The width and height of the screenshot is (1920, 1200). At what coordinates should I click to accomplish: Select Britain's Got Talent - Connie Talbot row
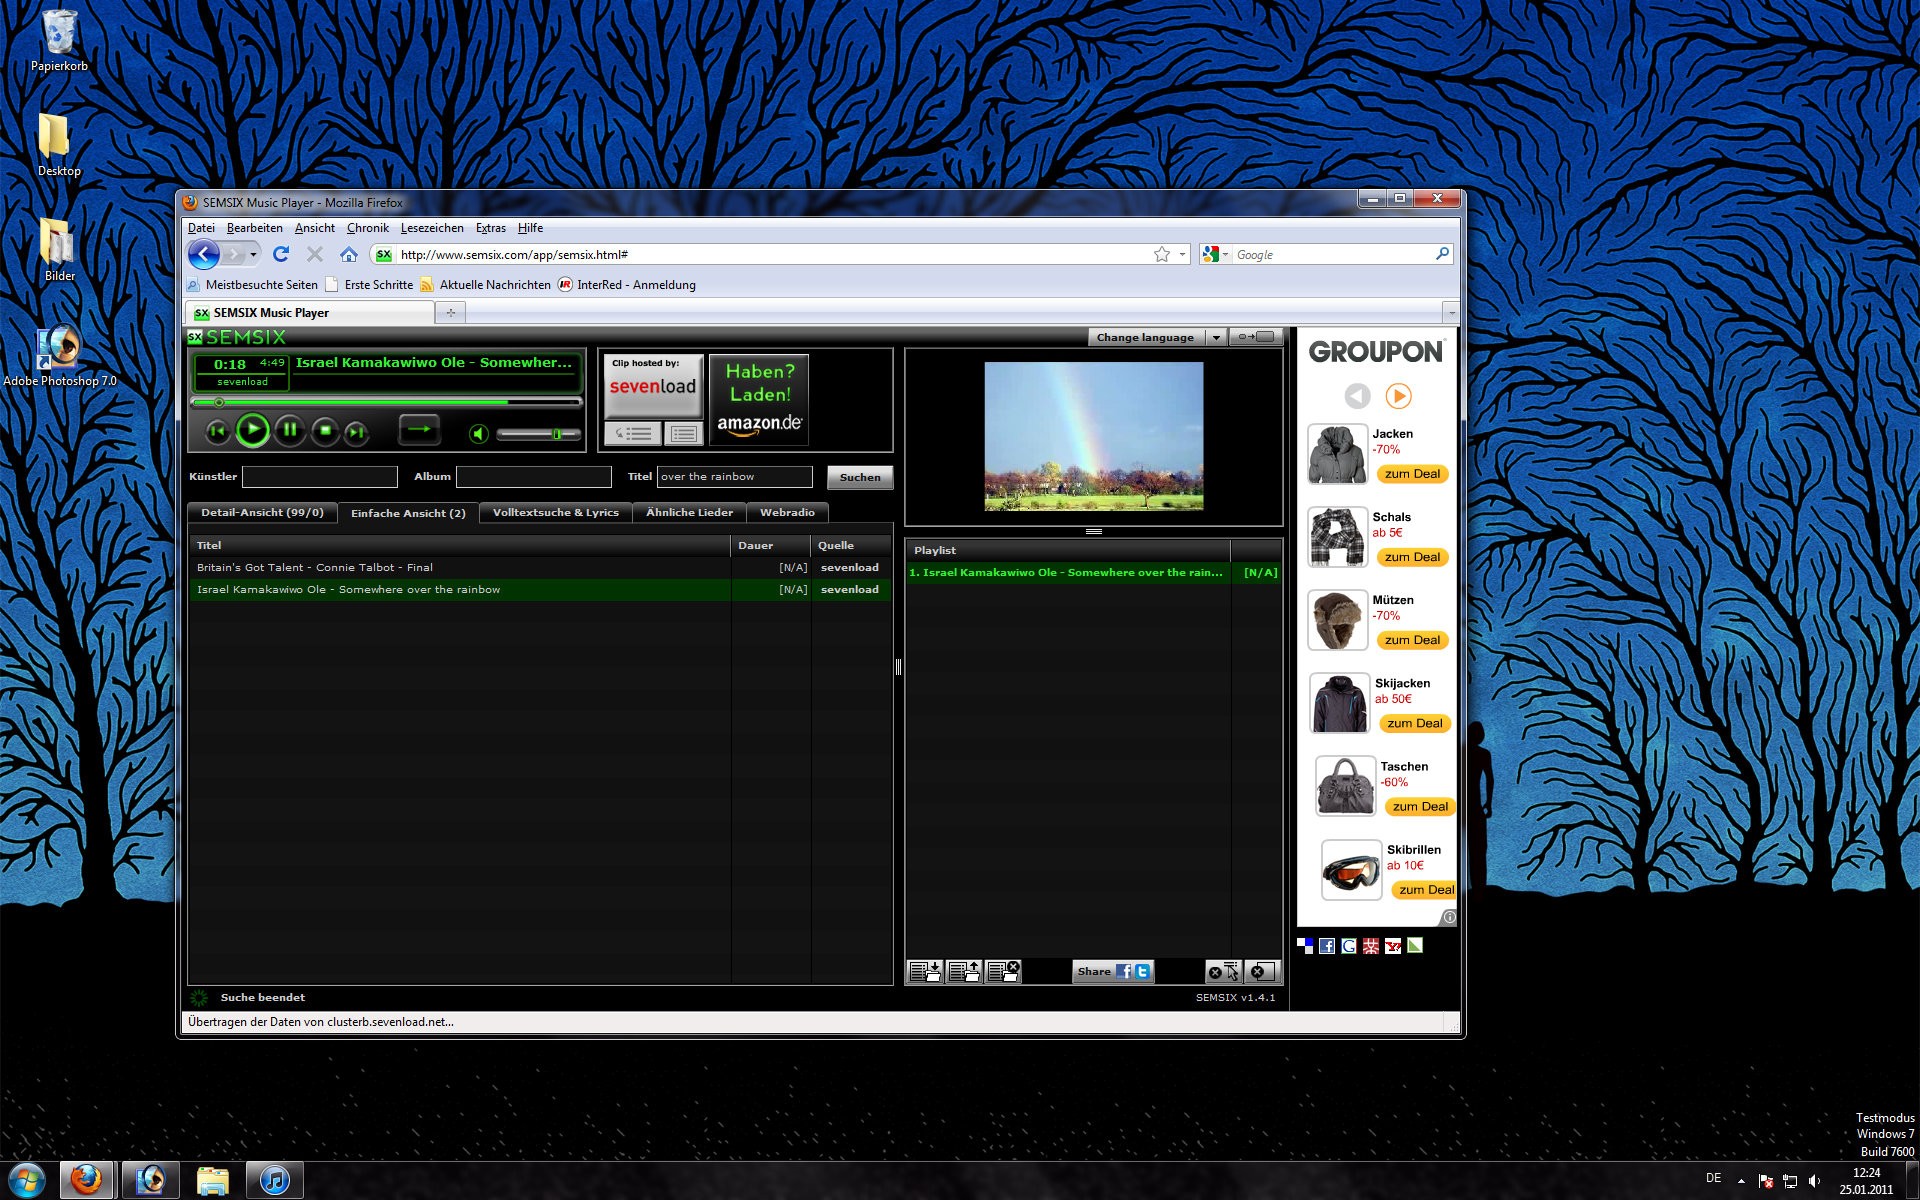[x=540, y=567]
